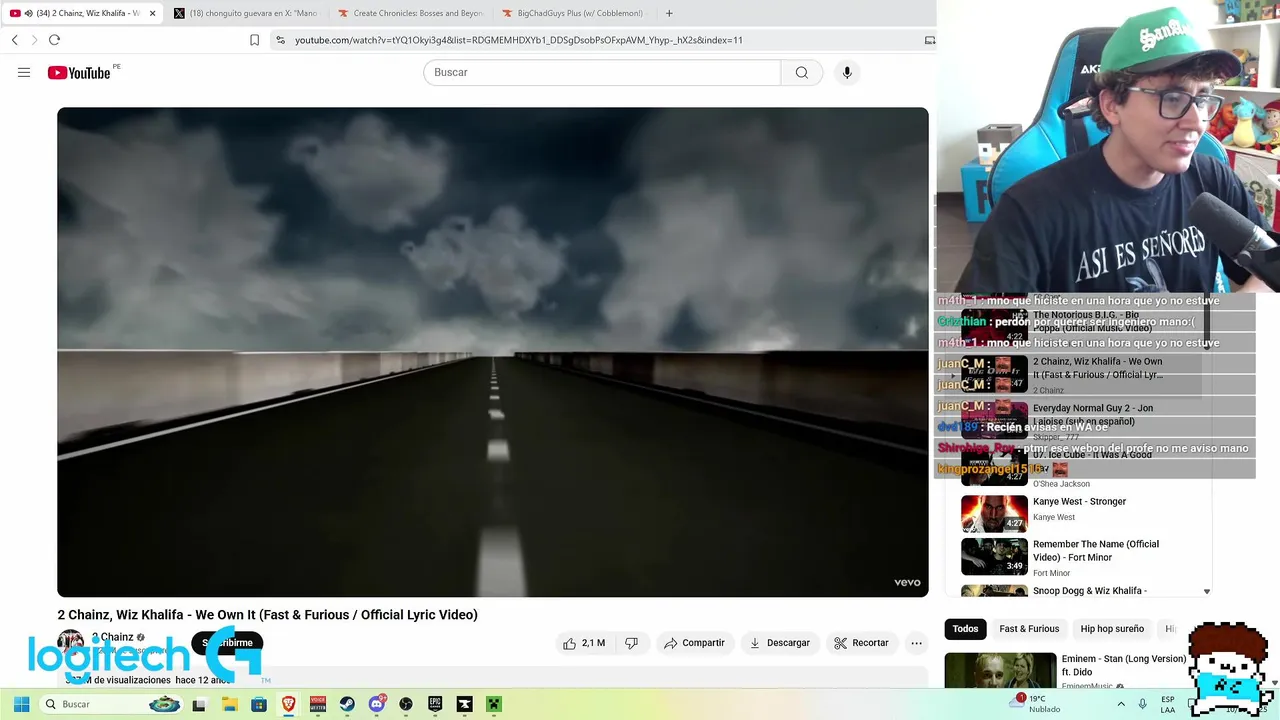The image size is (1280, 720).
Task: Open the 2 Chainz channel avatar
Action: pos(70,643)
